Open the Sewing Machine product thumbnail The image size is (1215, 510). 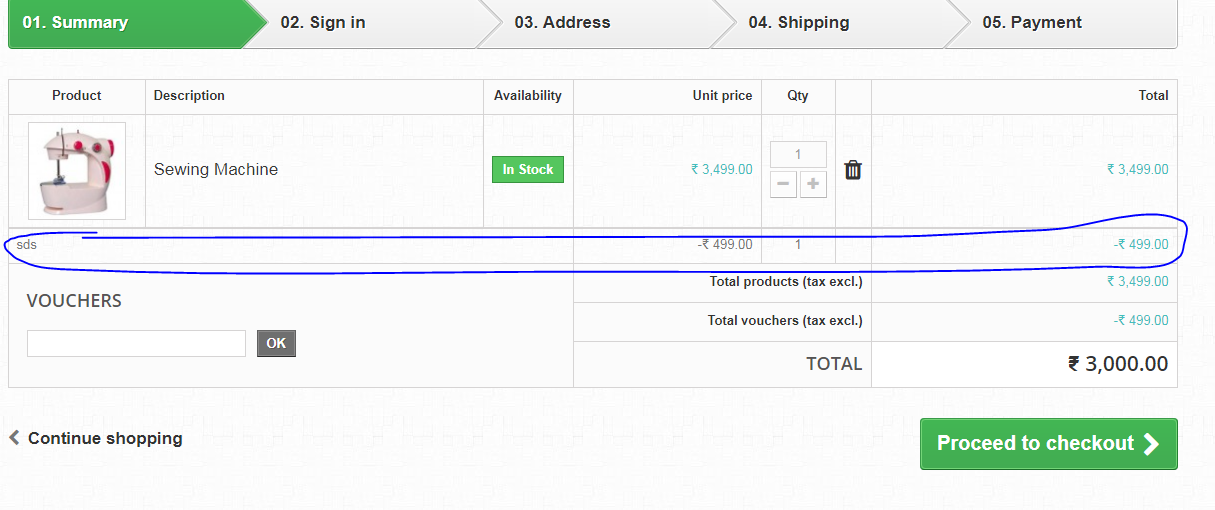click(x=77, y=171)
